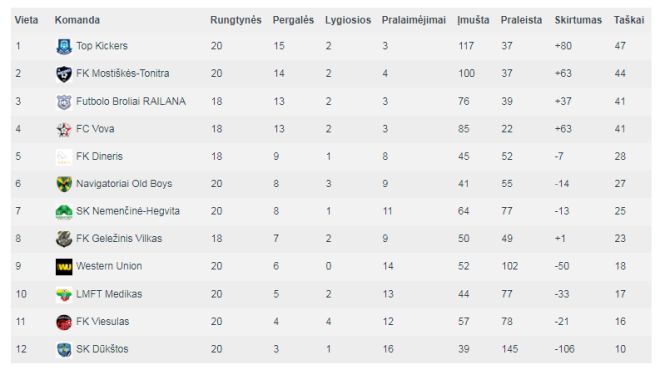Click the Top Kickers team logo
The height and width of the screenshot is (370, 660).
64,46
